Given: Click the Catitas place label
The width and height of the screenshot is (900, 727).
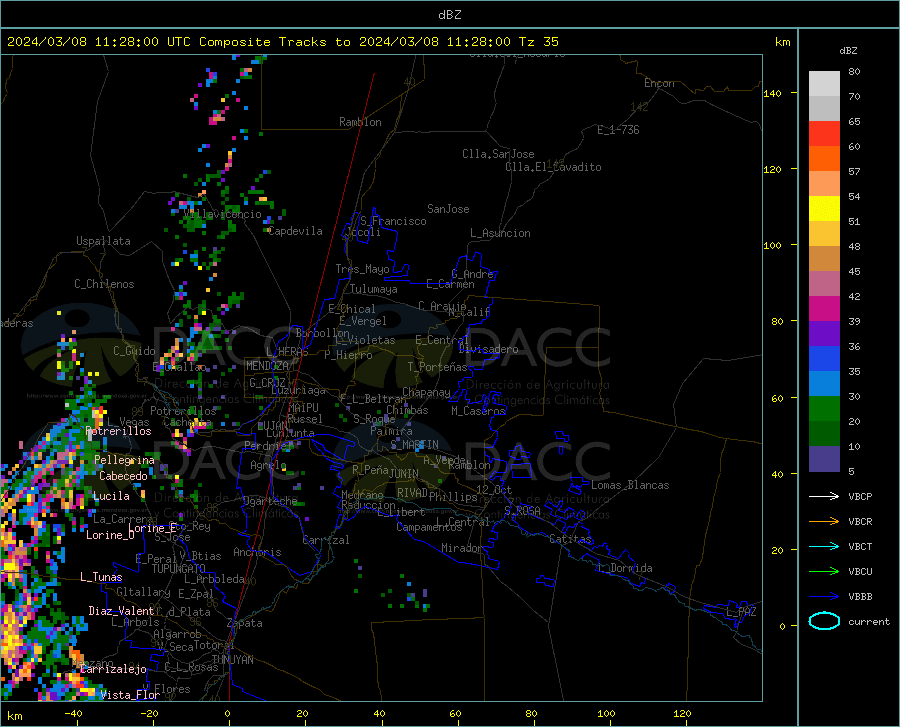Looking at the screenshot, I should click(x=570, y=539).
